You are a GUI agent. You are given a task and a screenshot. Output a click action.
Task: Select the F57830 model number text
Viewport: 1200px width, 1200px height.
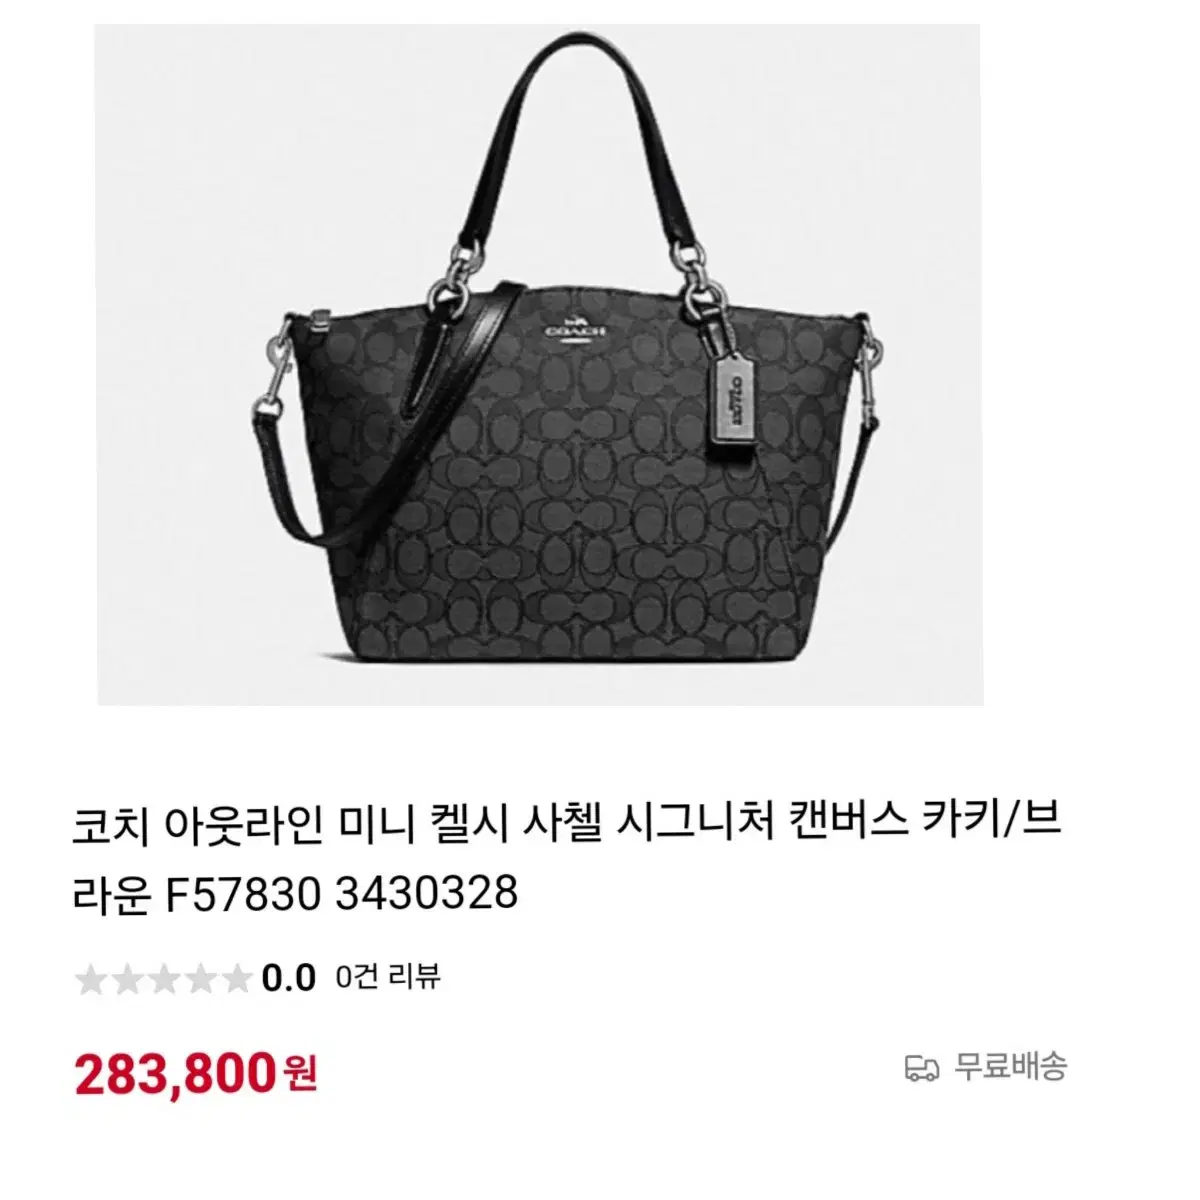[240, 893]
